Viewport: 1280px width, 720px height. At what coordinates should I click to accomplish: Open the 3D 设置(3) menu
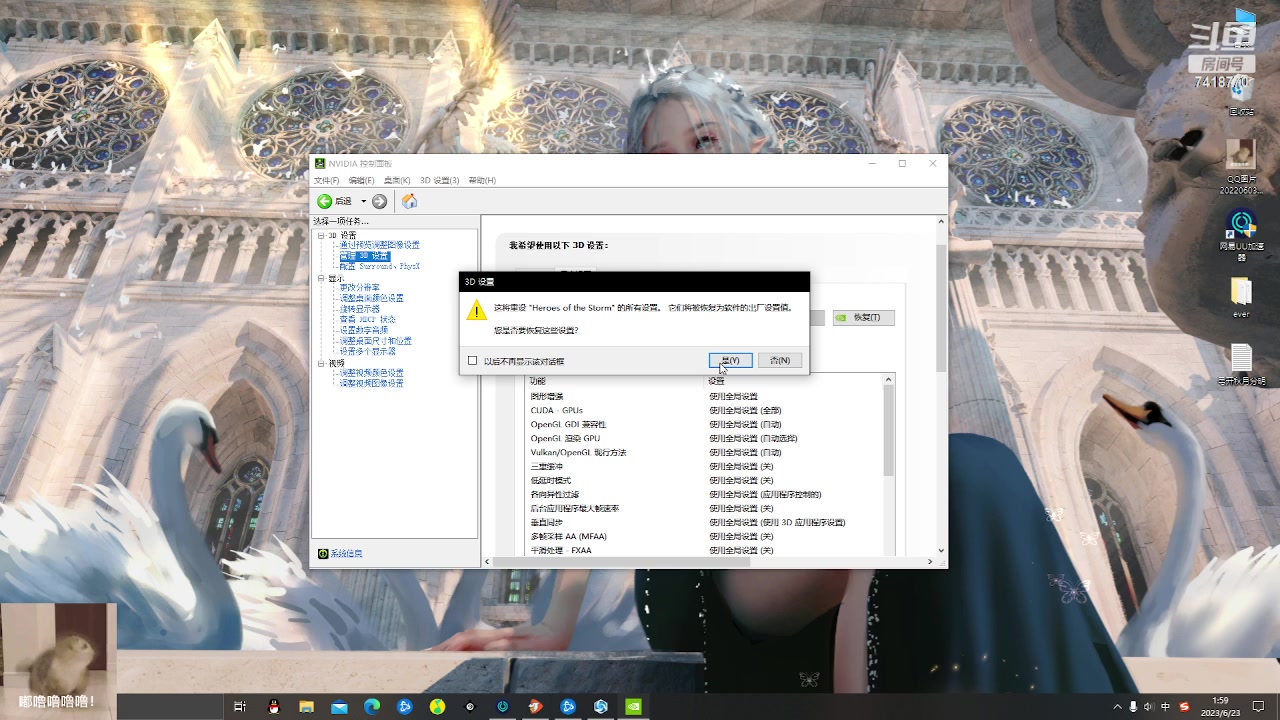click(439, 180)
